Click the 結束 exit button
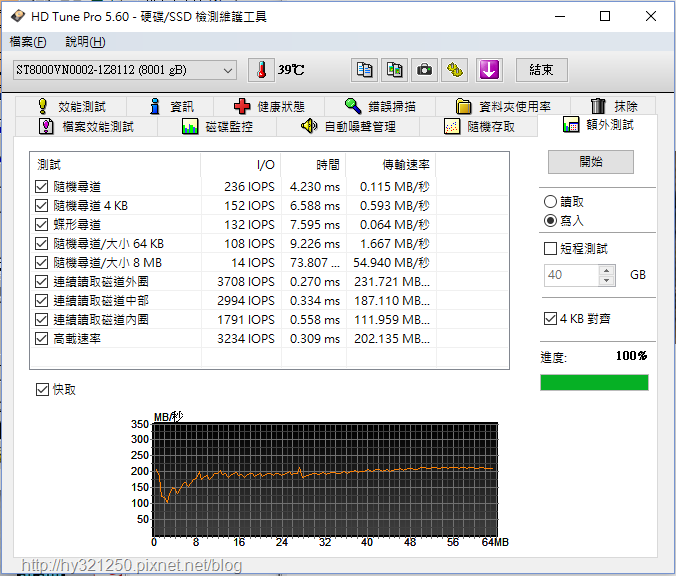 pyautogui.click(x=541, y=70)
